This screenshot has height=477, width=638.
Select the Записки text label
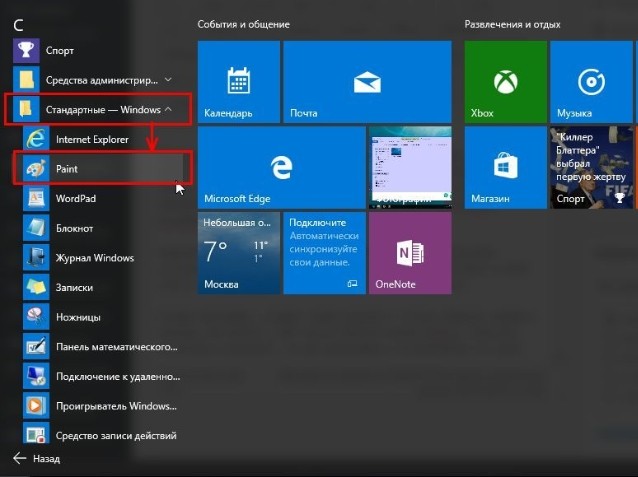pyautogui.click(x=74, y=288)
